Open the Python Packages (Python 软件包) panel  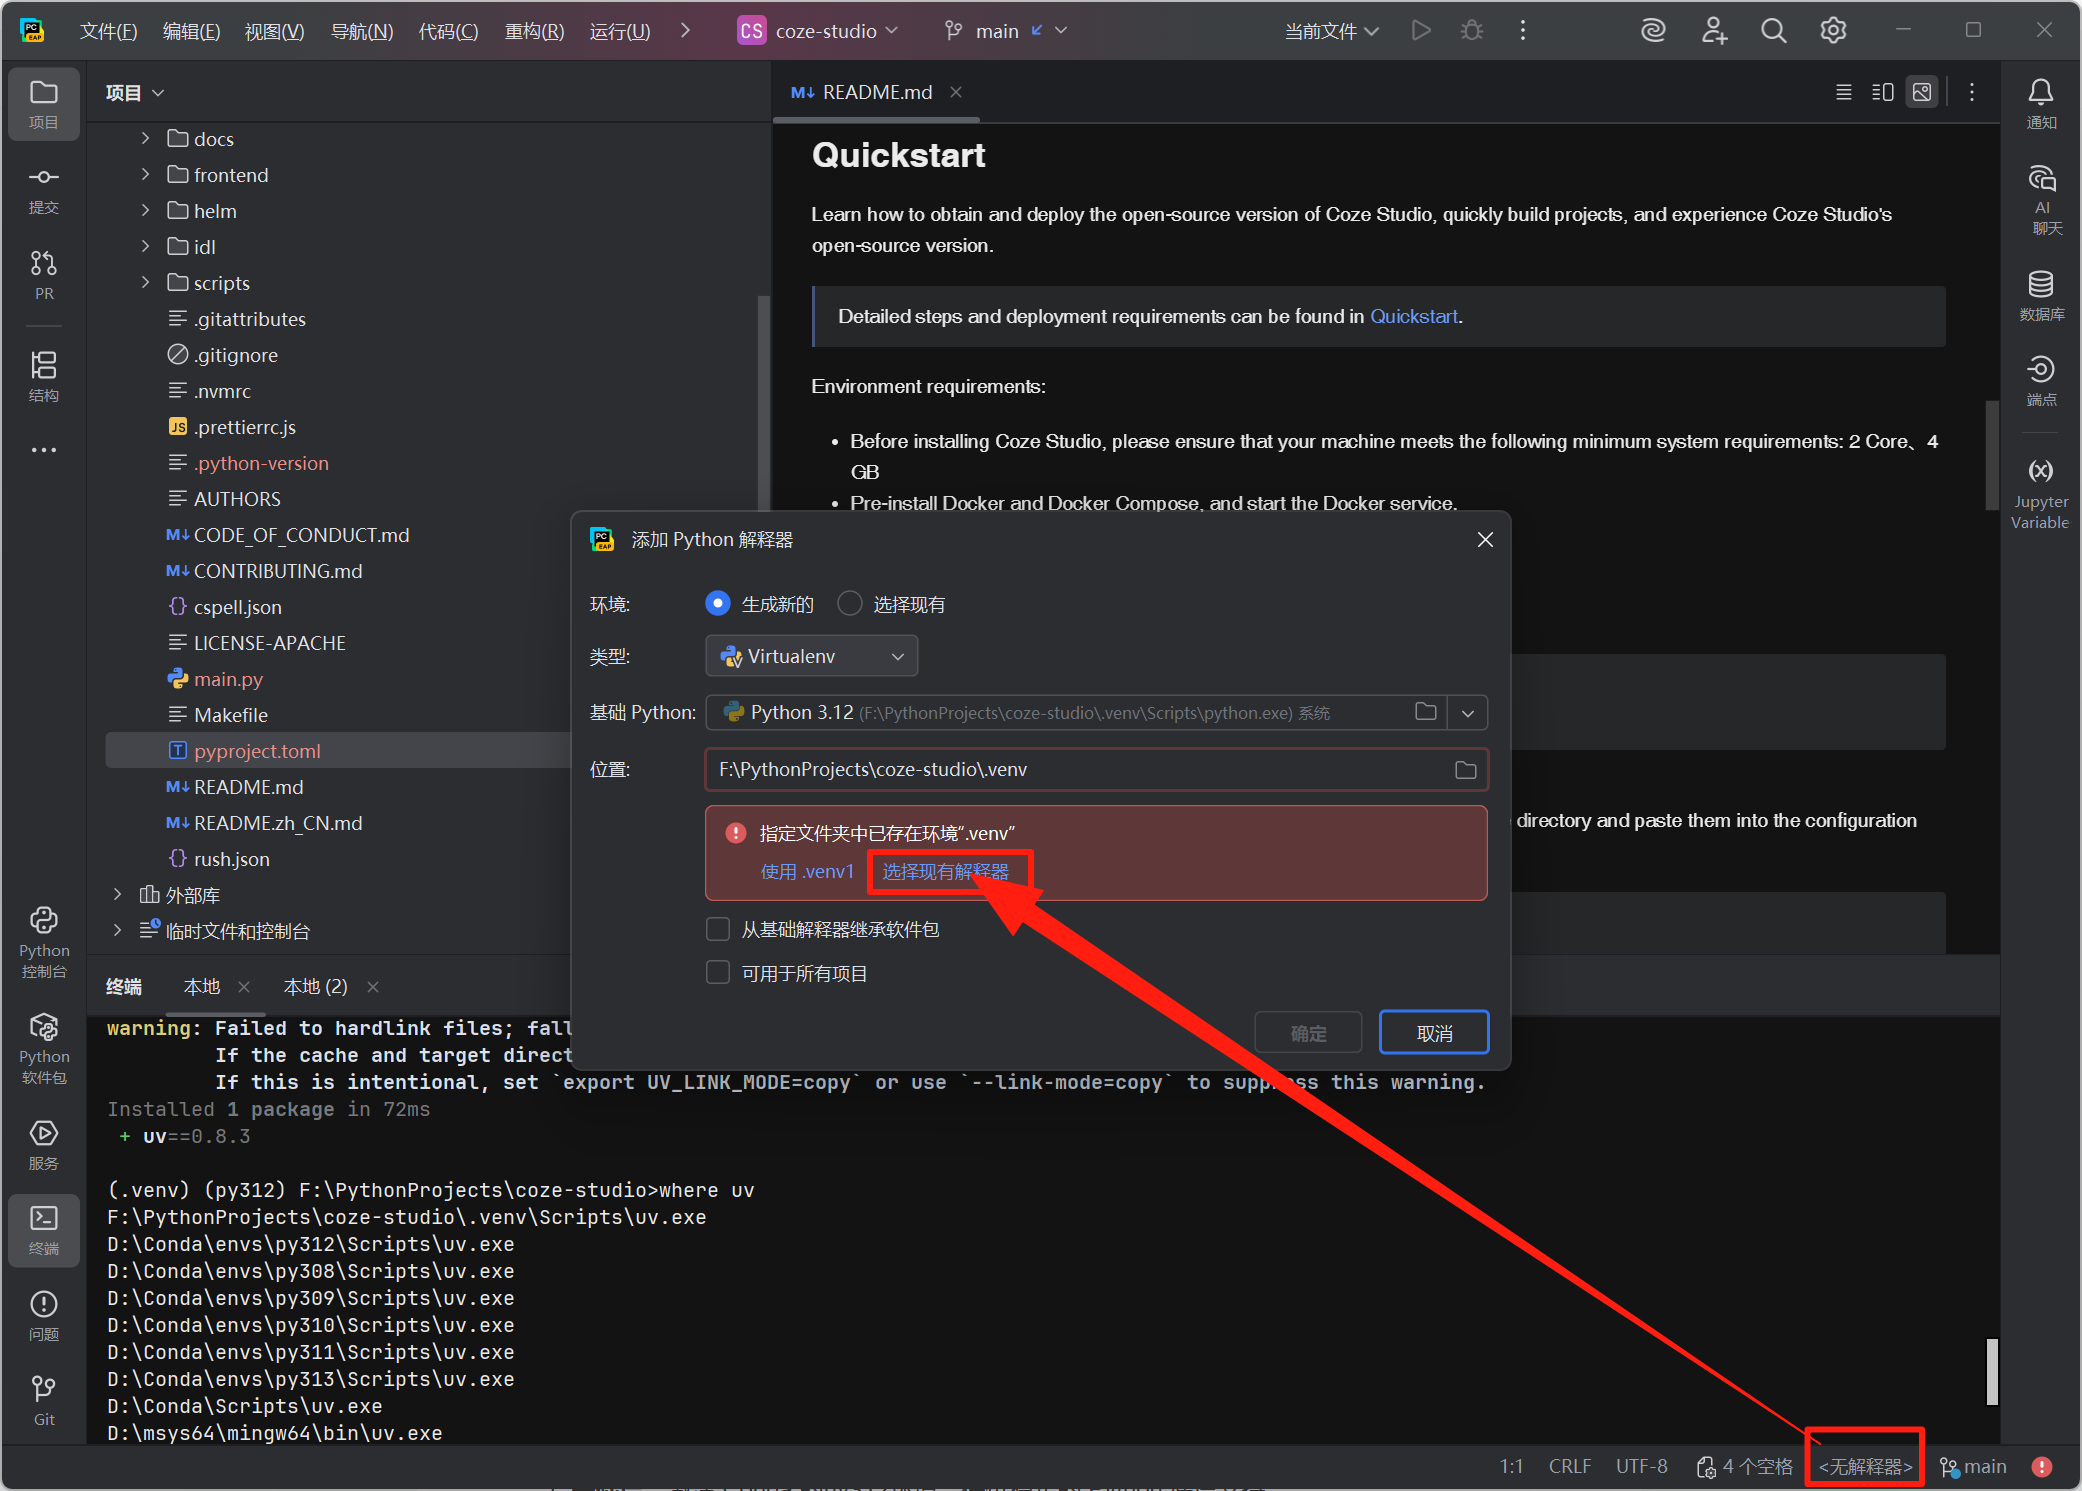coord(43,1048)
